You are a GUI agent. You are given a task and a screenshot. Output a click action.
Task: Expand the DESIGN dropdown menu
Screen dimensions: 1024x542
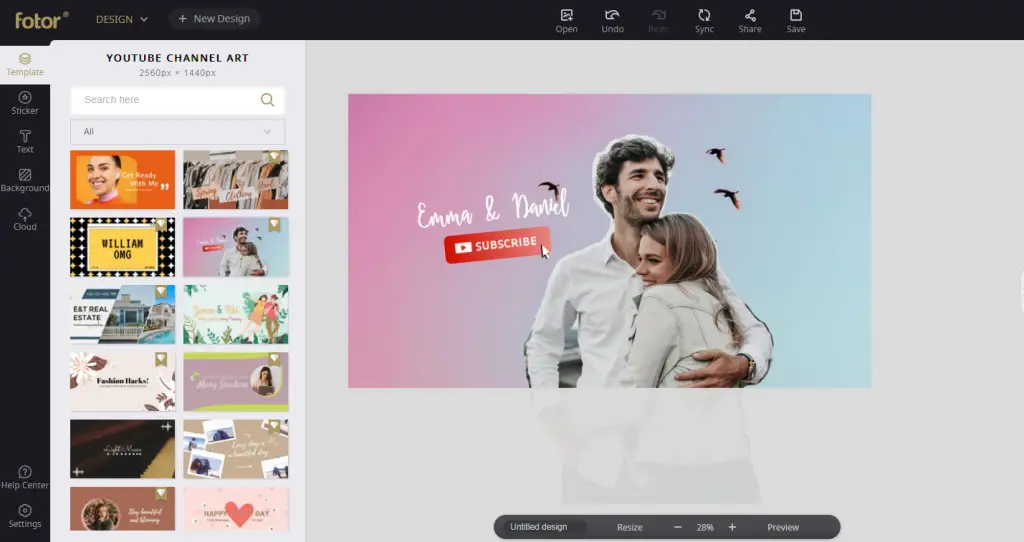pos(121,19)
